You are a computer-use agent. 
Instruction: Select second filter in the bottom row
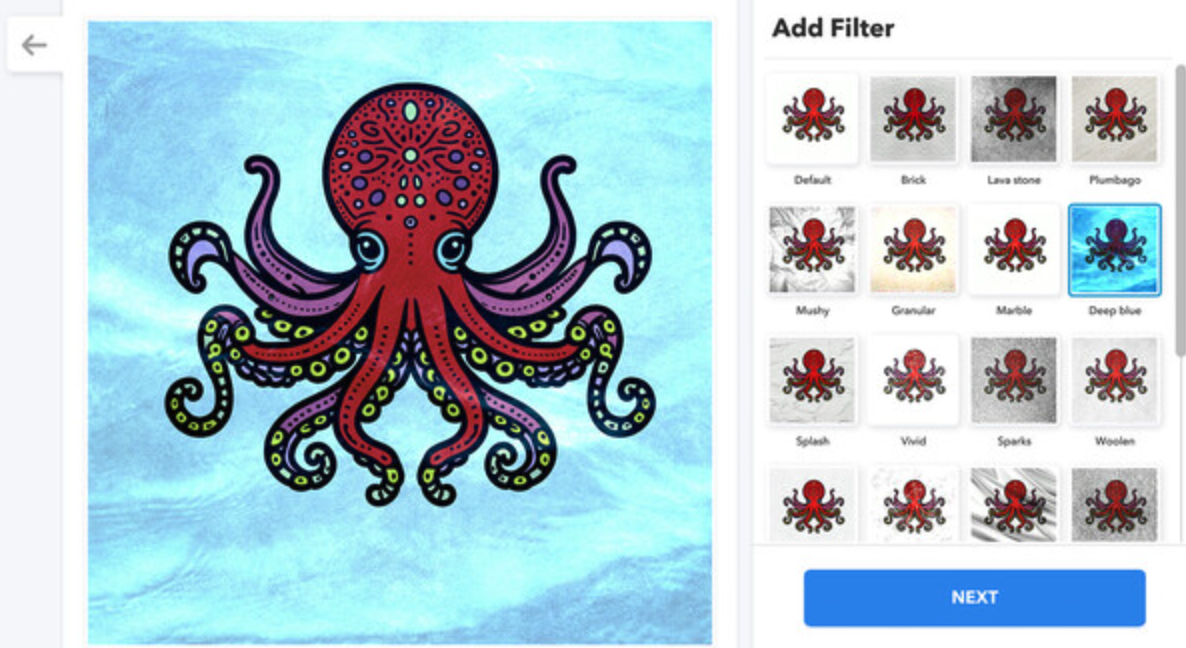coord(913,504)
